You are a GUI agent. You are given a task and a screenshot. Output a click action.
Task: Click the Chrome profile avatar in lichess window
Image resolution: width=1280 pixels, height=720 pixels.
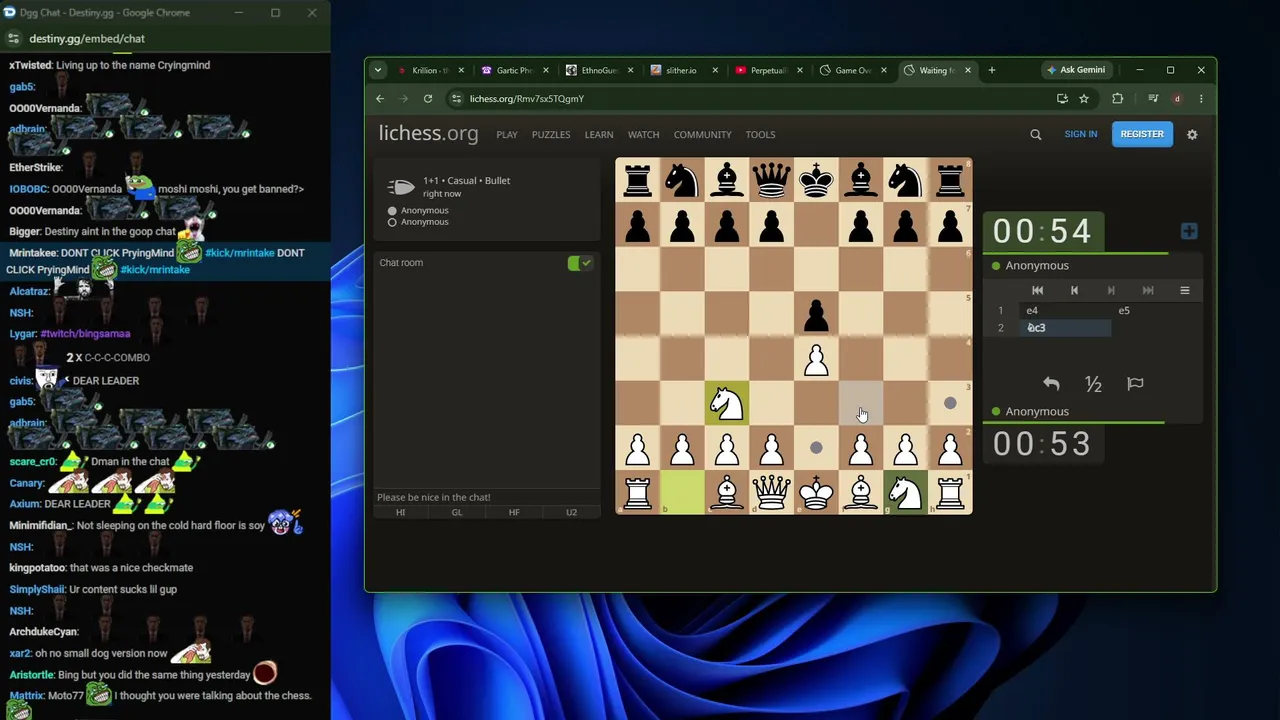(1177, 99)
